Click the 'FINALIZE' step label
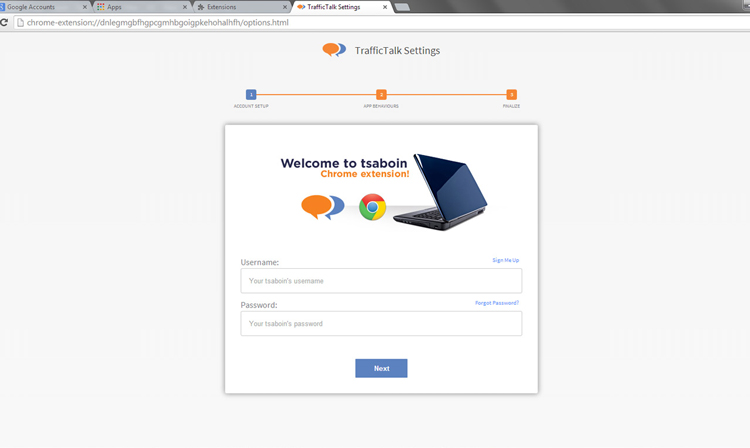Screen dimensions: 750x448 [x=511, y=106]
